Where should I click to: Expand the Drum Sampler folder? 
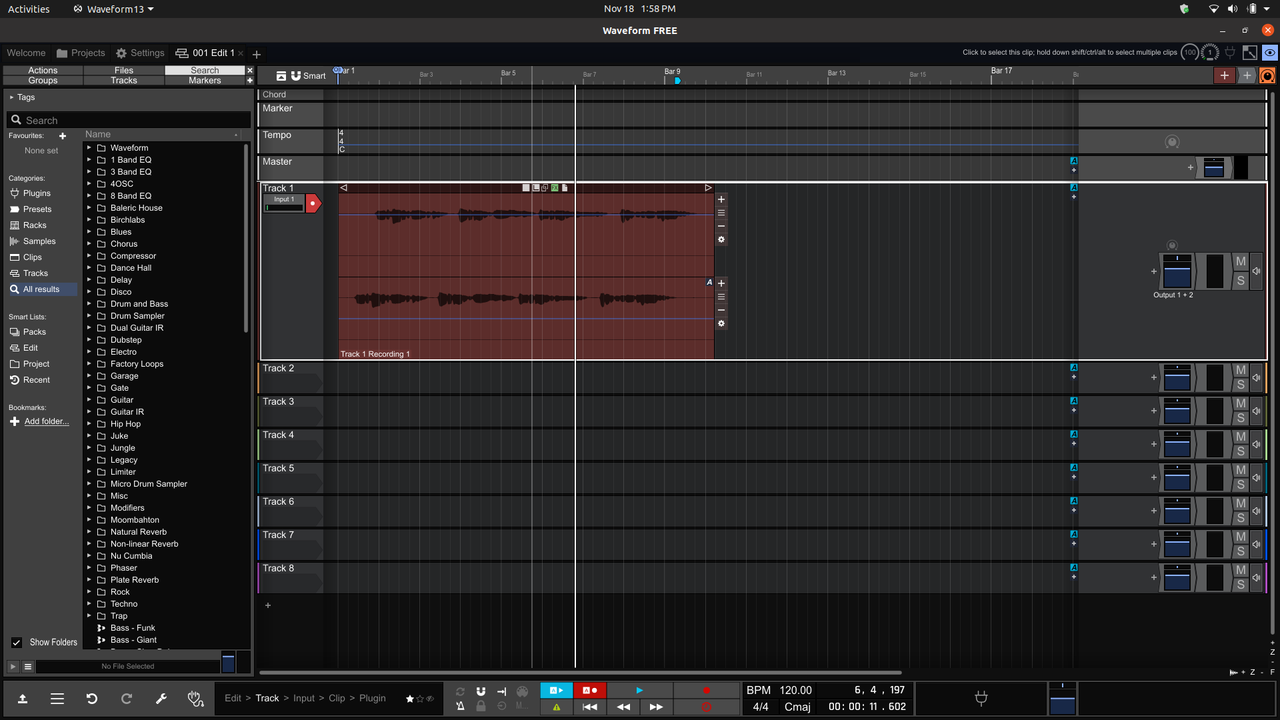tap(88, 316)
